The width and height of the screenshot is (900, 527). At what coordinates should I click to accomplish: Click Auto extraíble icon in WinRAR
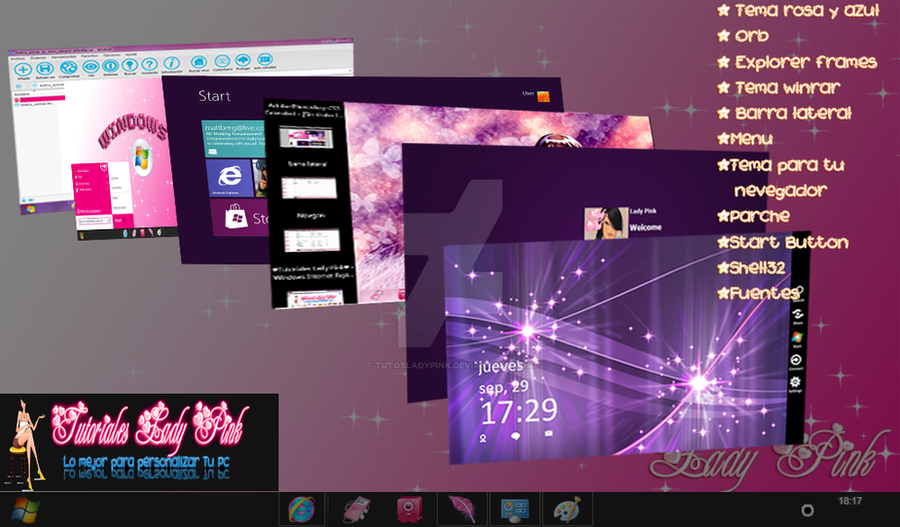click(x=265, y=59)
